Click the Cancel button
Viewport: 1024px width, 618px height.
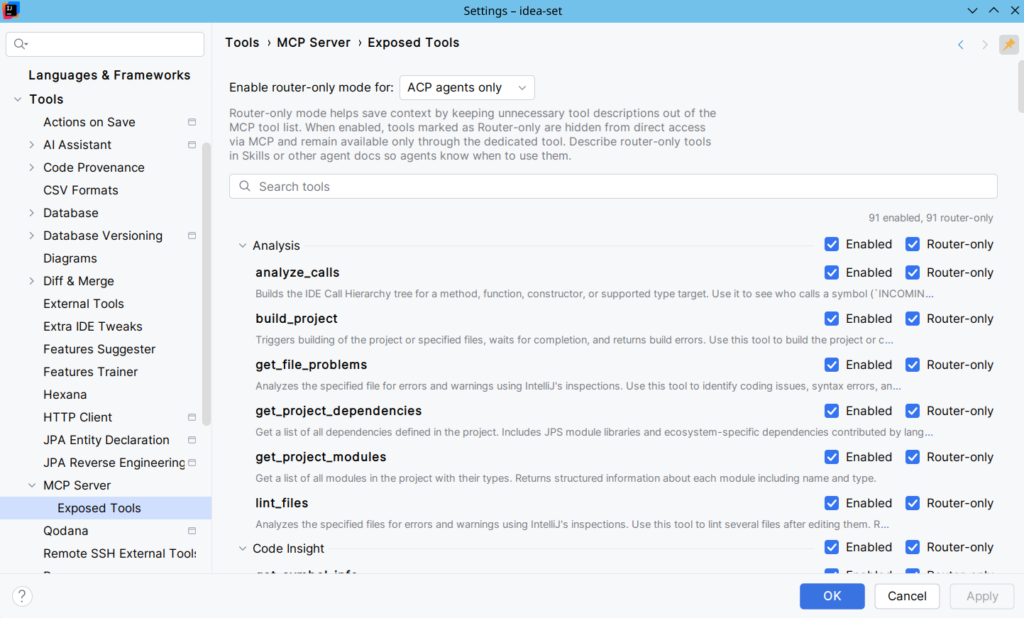[x=906, y=596]
